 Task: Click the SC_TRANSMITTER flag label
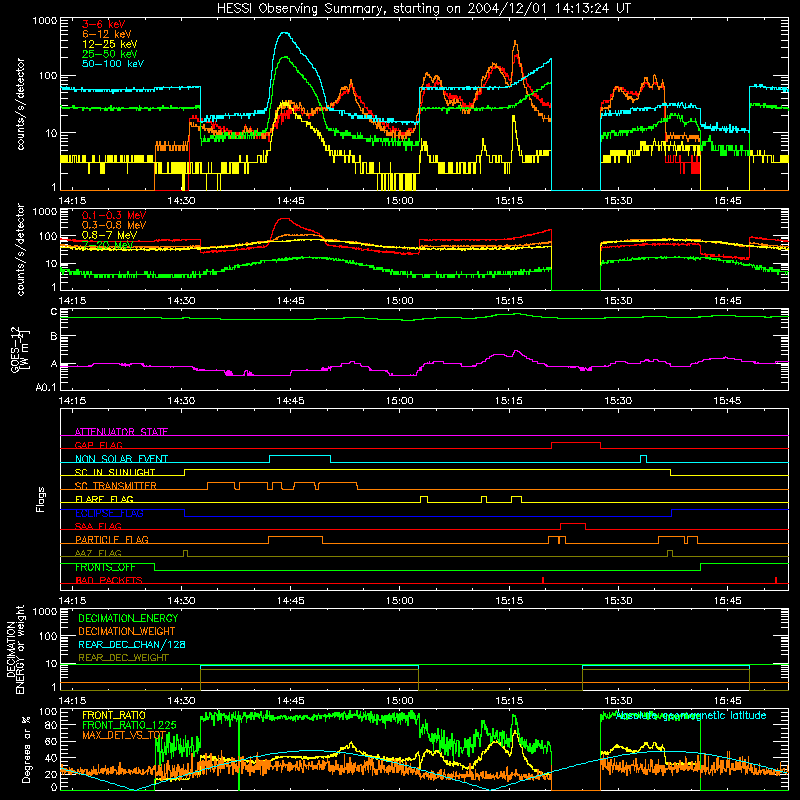pyautogui.click(x=115, y=486)
